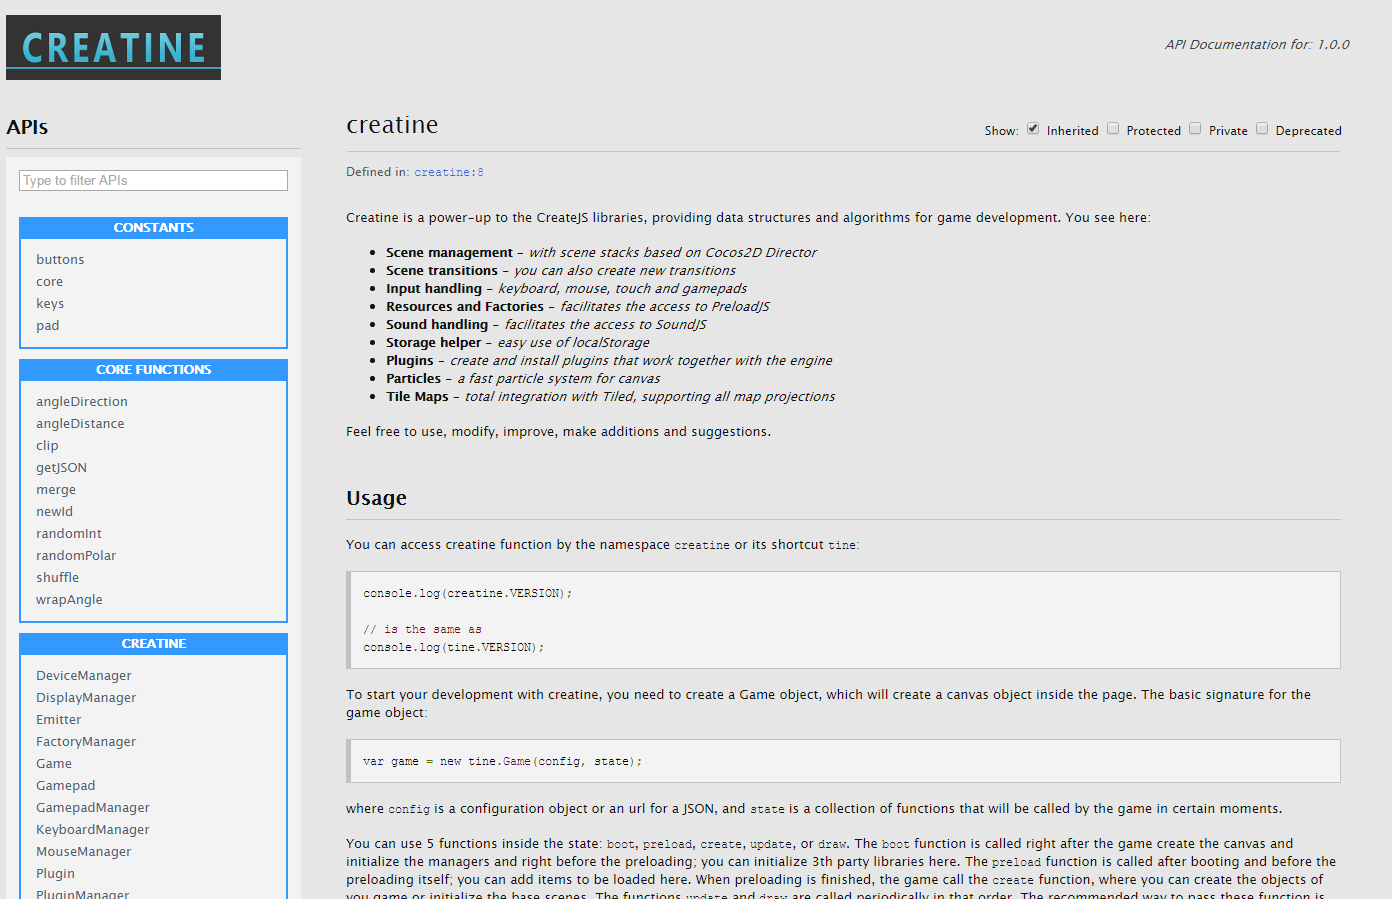Open the Game class documentation
The width and height of the screenshot is (1392, 899).
(54, 764)
